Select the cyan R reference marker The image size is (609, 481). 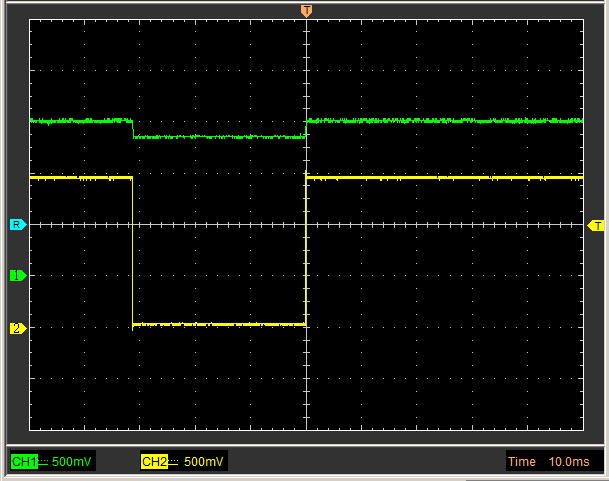pyautogui.click(x=18, y=225)
